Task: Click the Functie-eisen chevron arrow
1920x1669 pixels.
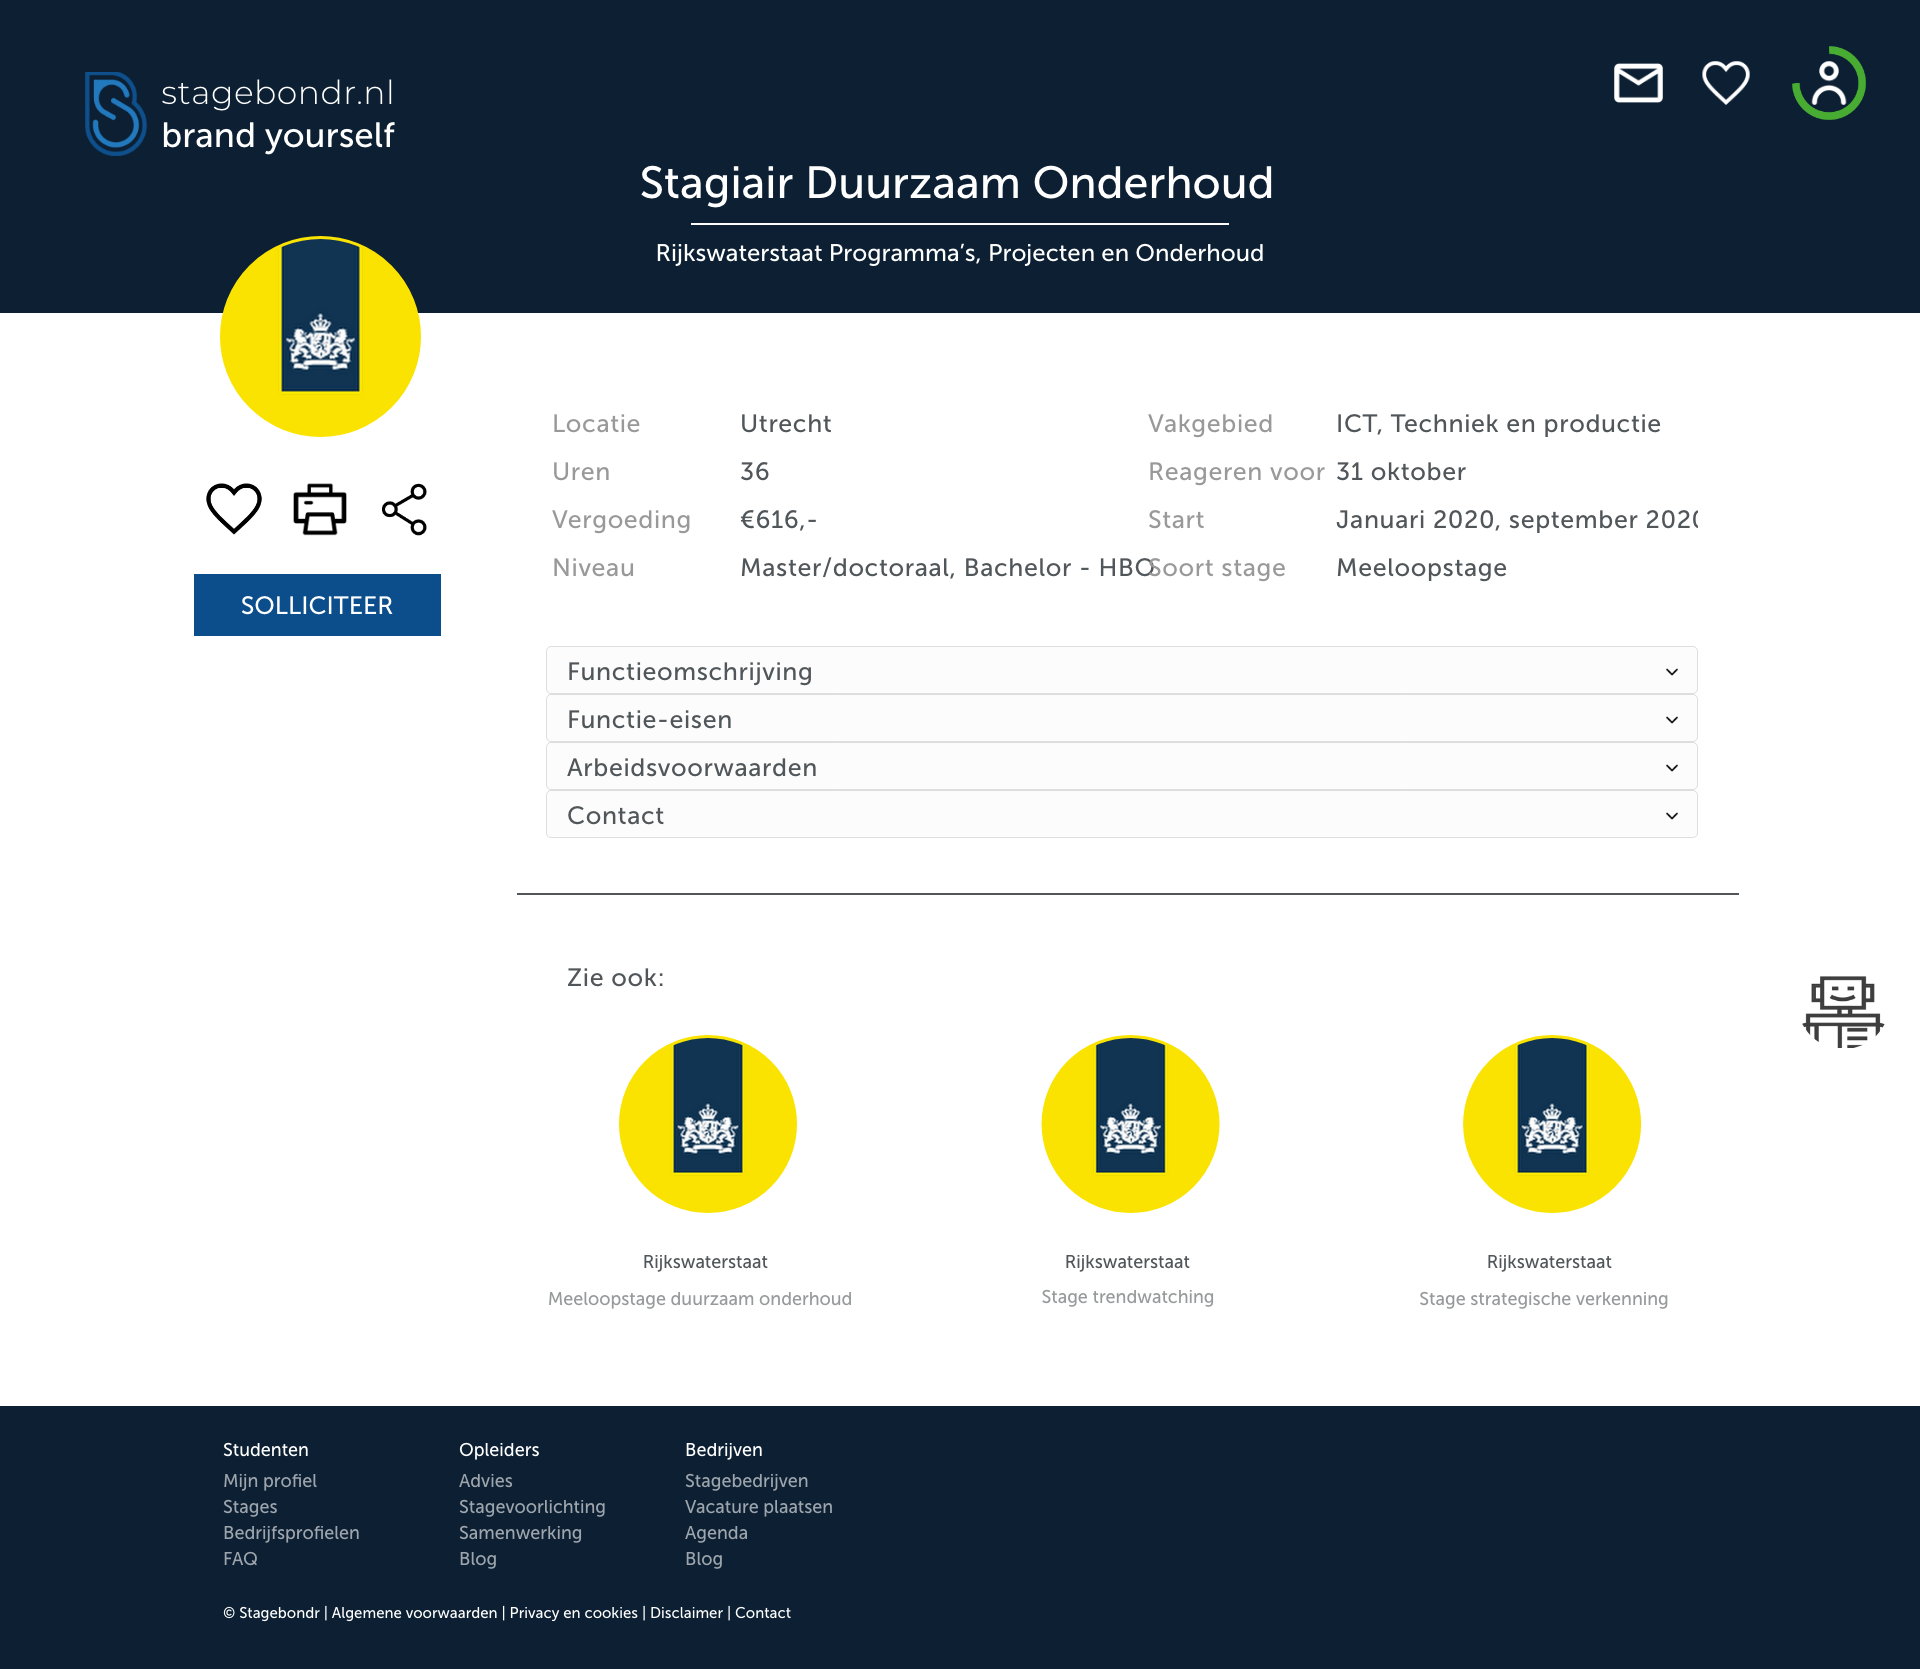Action: coord(1672,720)
